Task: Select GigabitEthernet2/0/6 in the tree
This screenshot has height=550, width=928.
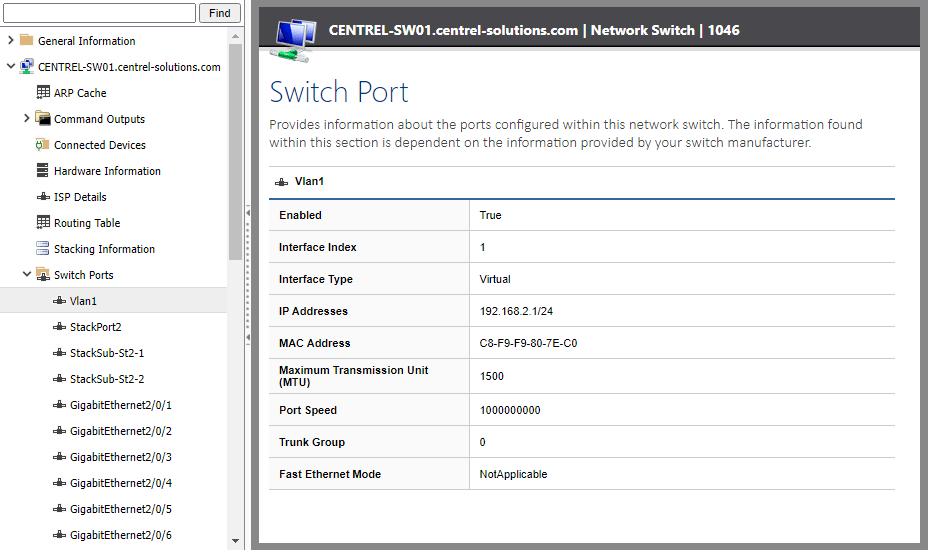Action: [x=121, y=536]
